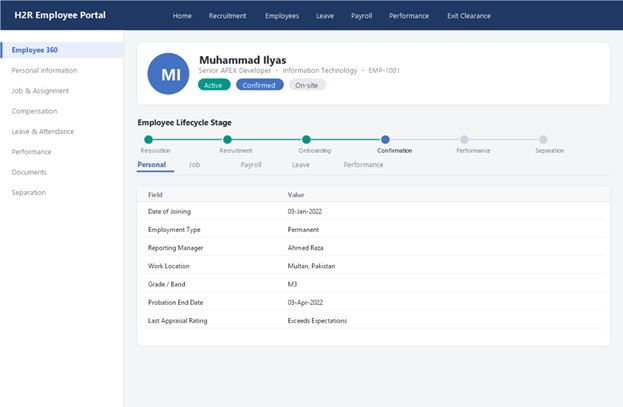Image resolution: width=623 pixels, height=407 pixels.
Task: Click the M3 grade value
Action: (292, 284)
